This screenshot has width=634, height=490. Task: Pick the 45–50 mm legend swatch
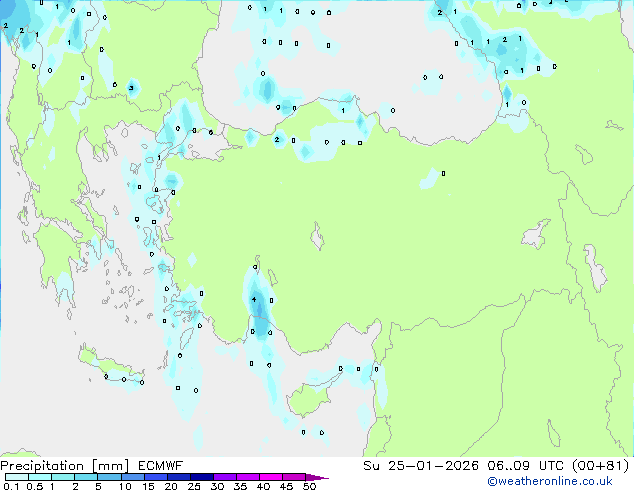coord(294,477)
